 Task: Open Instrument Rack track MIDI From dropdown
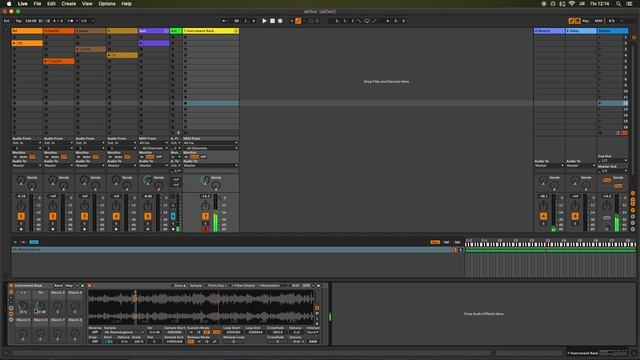pyautogui.click(x=211, y=143)
